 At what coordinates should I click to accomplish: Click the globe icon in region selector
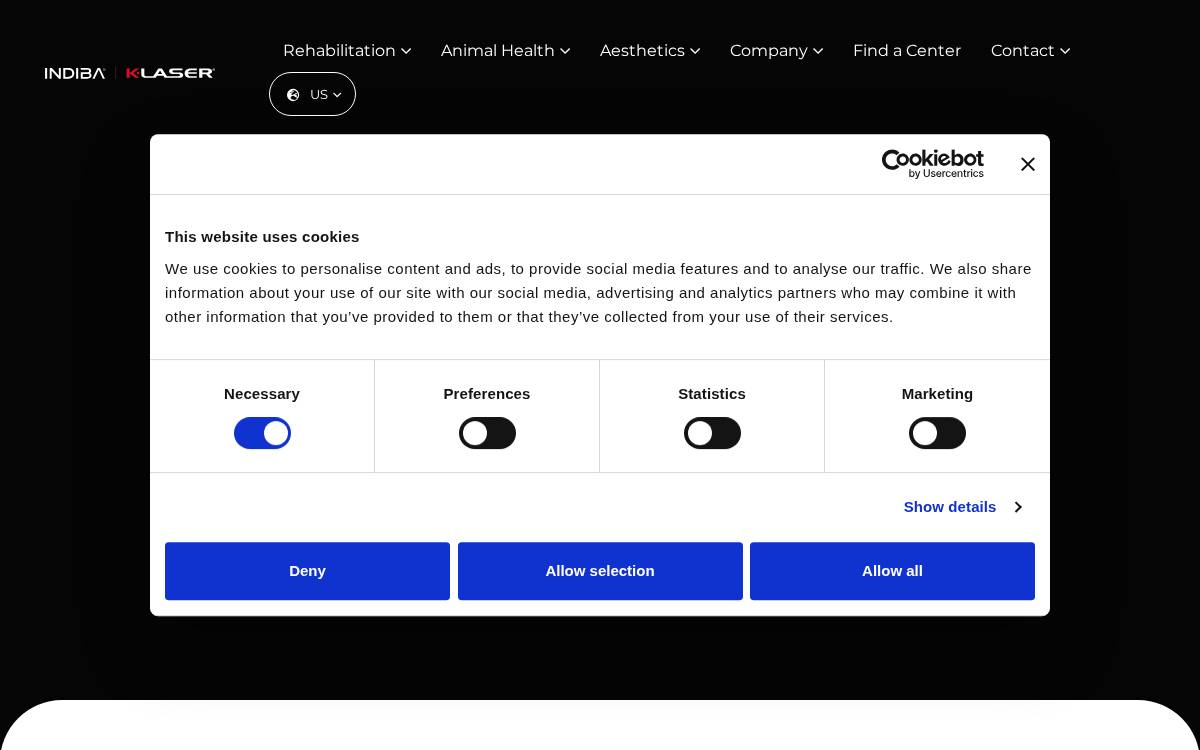[293, 95]
